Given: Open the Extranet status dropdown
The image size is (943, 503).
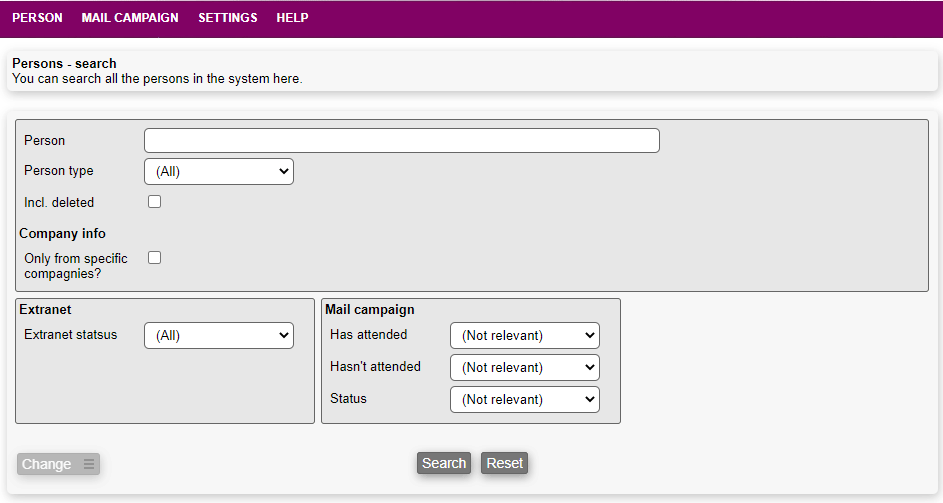Looking at the screenshot, I should 219,335.
